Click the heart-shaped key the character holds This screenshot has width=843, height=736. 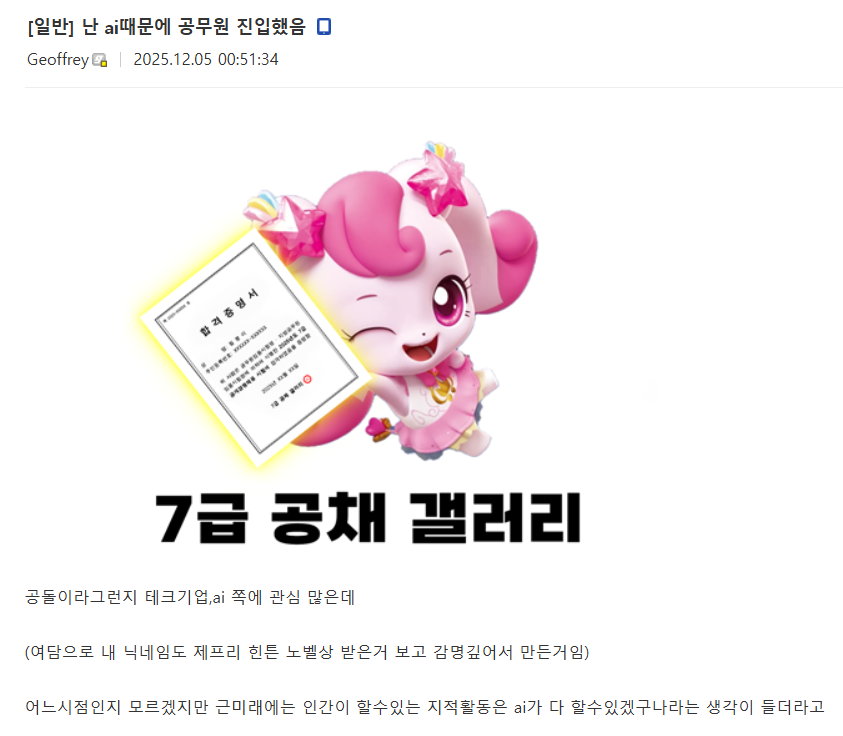[x=383, y=428]
